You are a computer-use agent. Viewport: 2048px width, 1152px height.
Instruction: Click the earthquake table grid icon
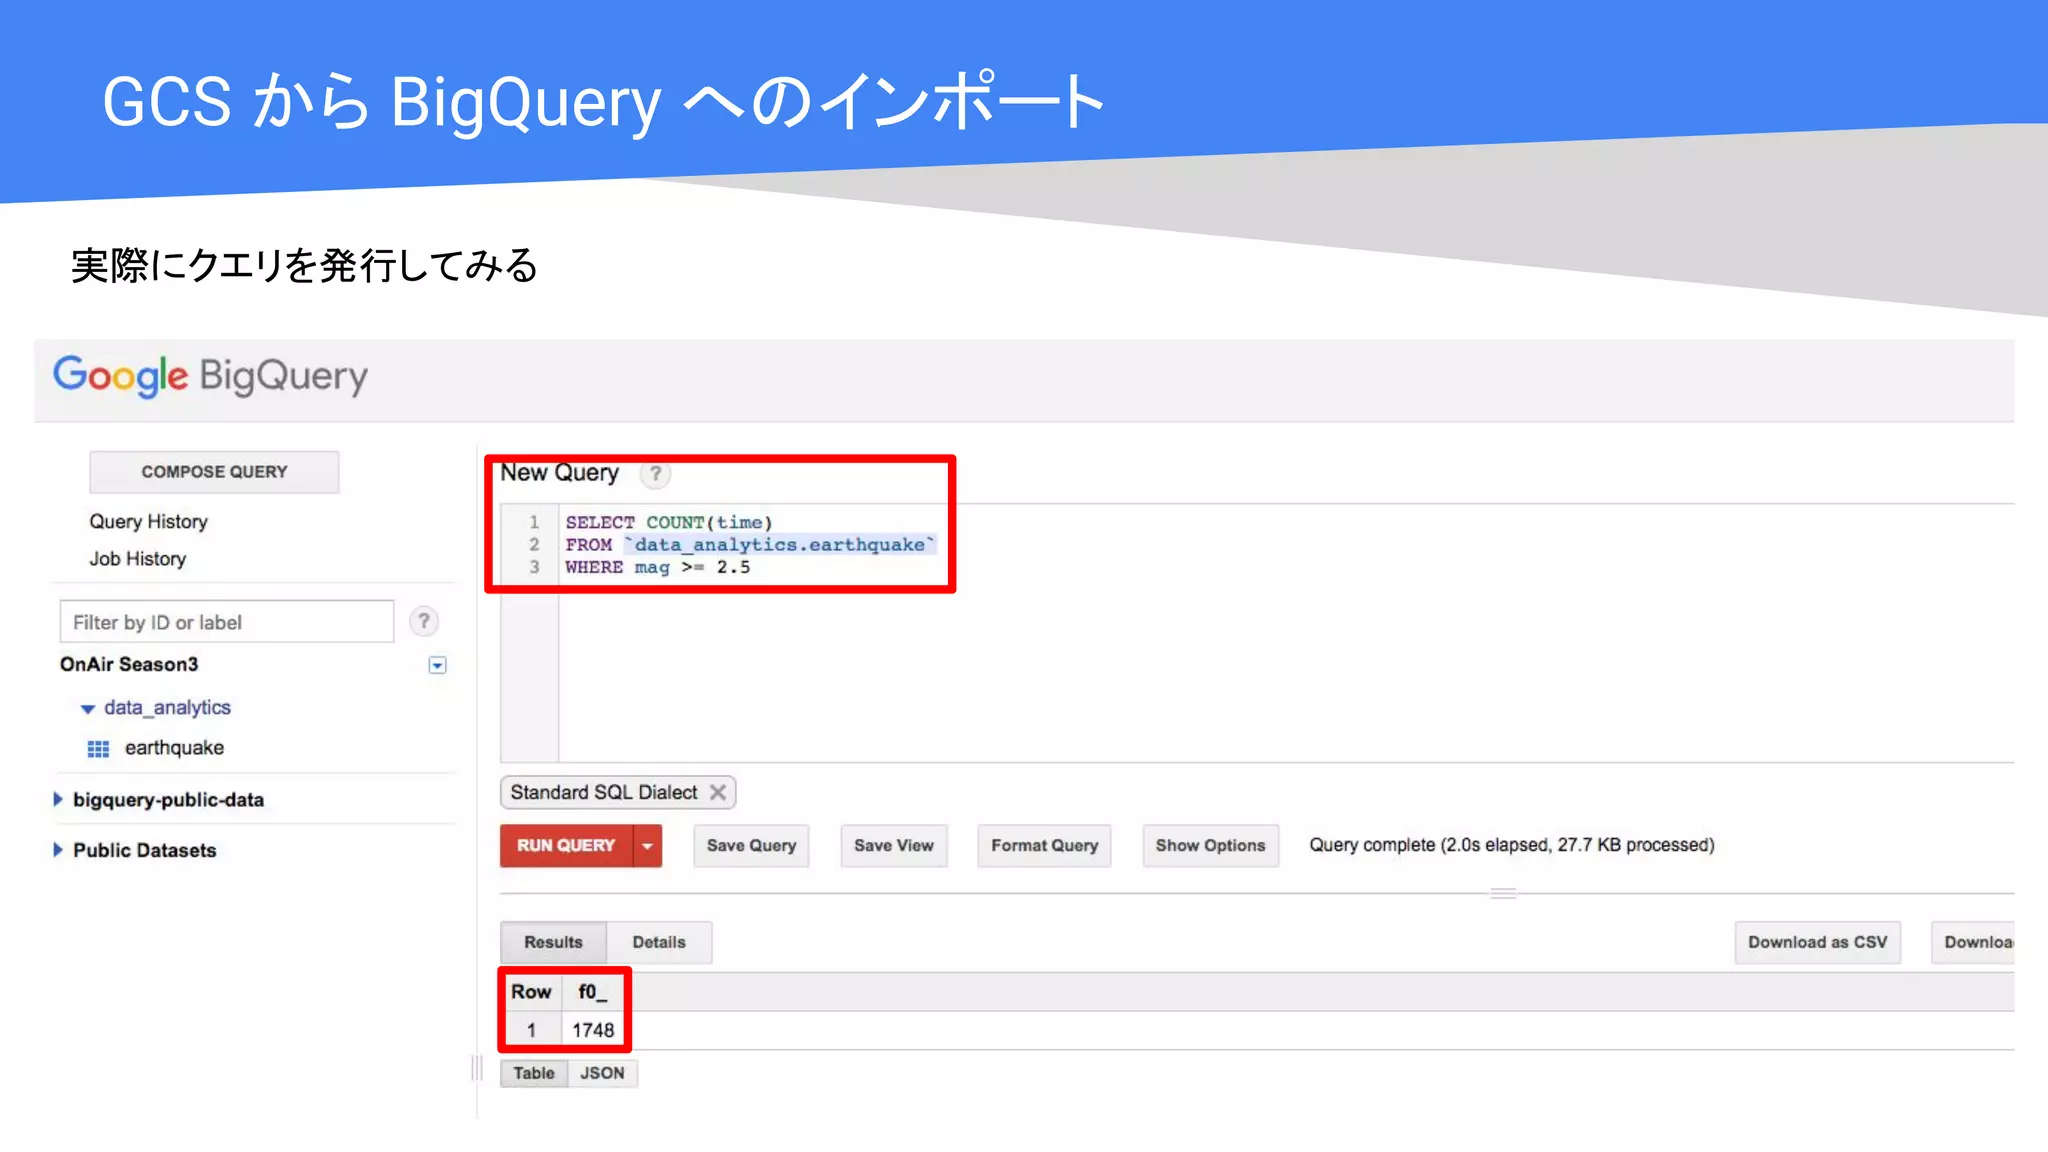(x=98, y=749)
